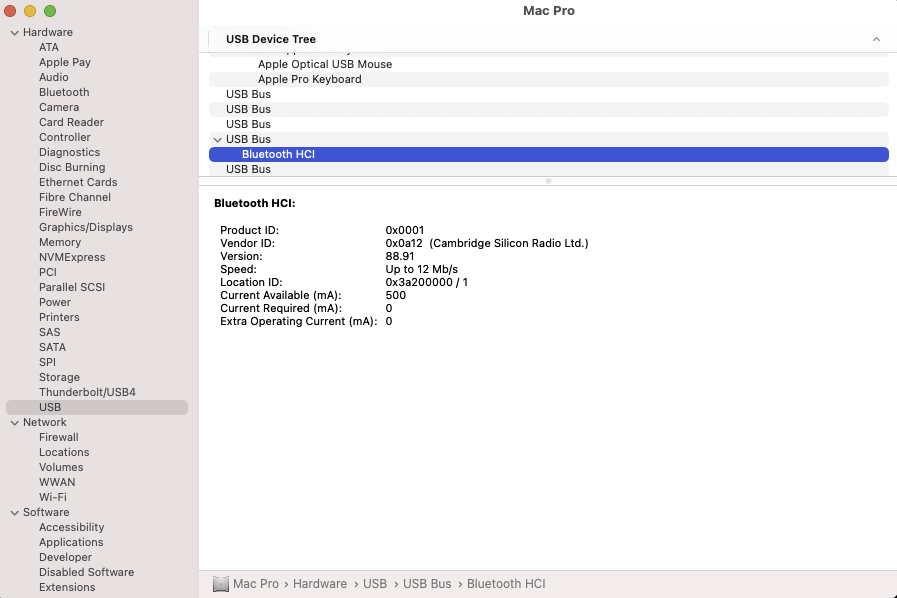The image size is (897, 598).
Task: Select the Bluetooth HCI device row
Action: coord(549,154)
